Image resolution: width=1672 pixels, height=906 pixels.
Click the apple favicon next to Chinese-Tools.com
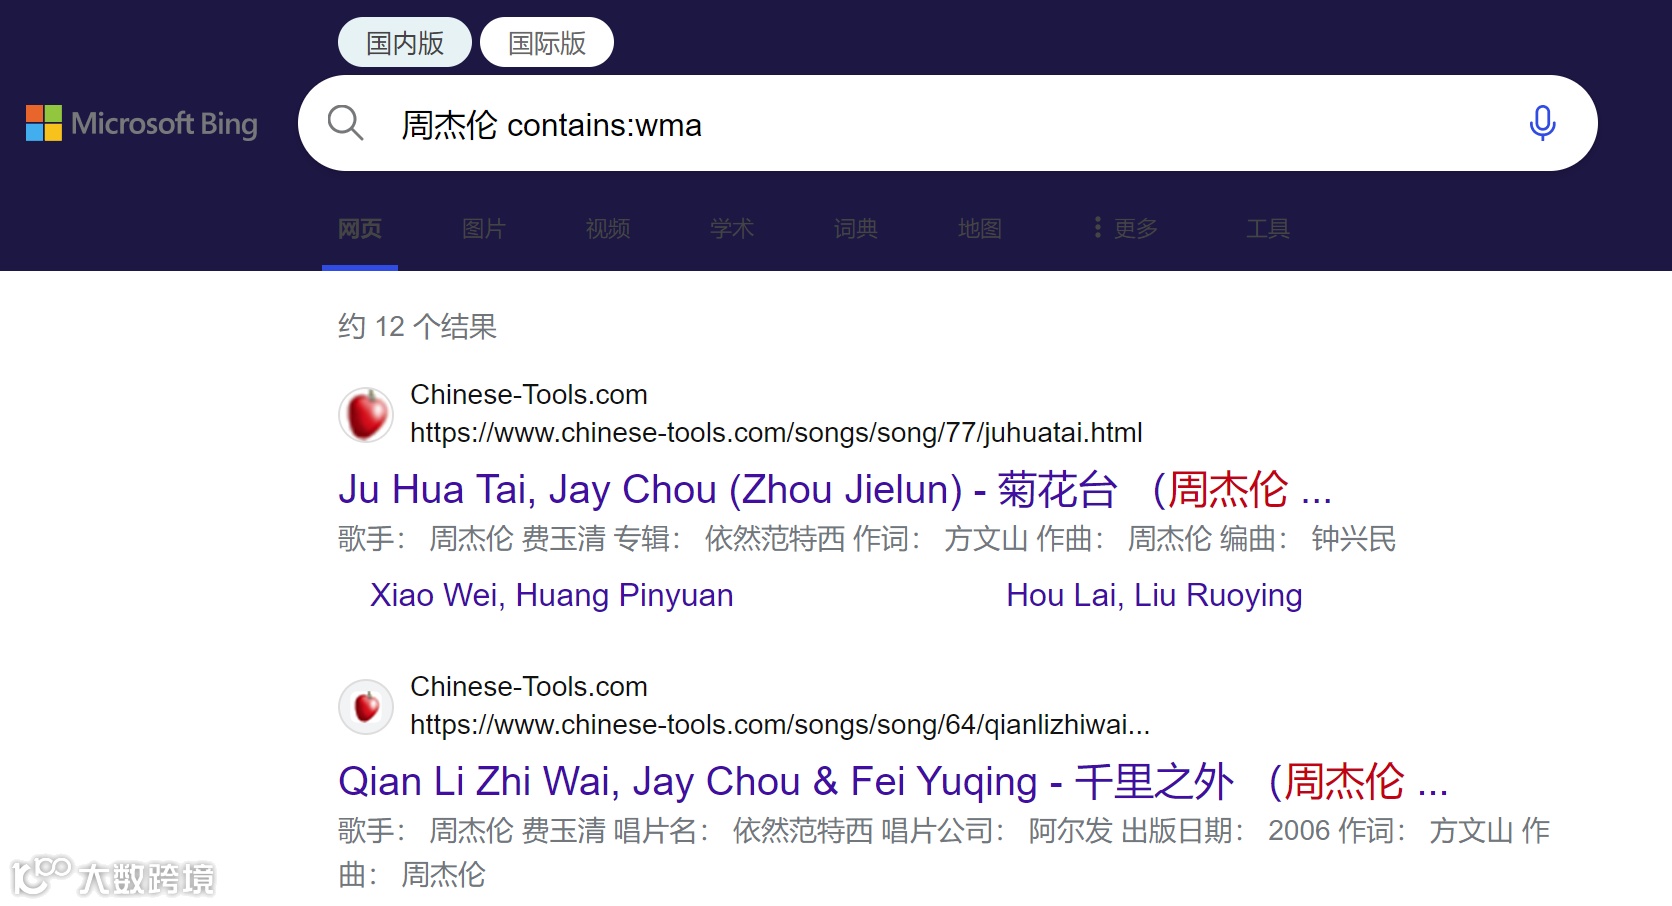(x=366, y=414)
